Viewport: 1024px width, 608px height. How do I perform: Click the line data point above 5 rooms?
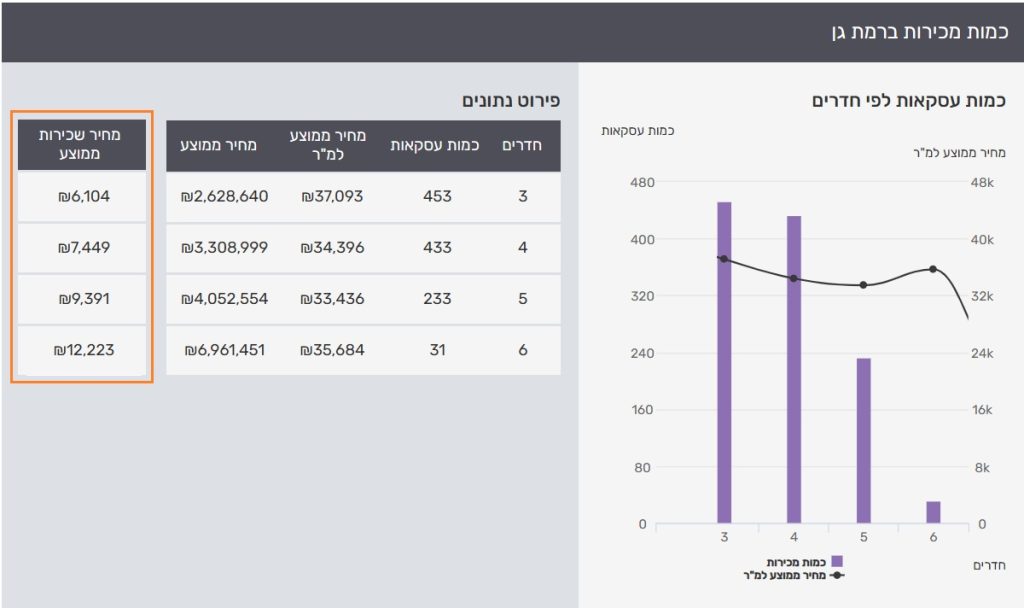(x=863, y=285)
